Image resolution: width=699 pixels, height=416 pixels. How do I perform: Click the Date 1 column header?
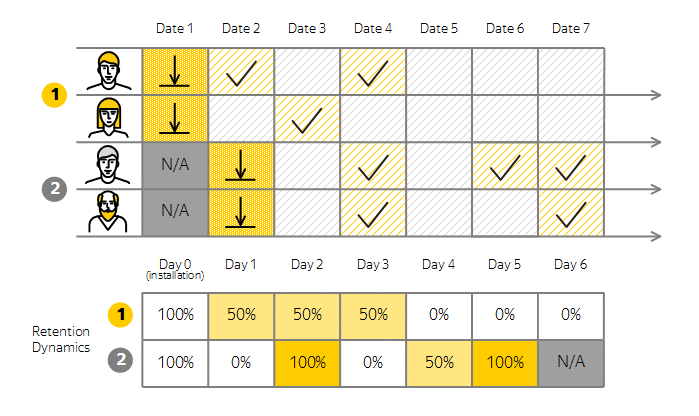pos(175,29)
